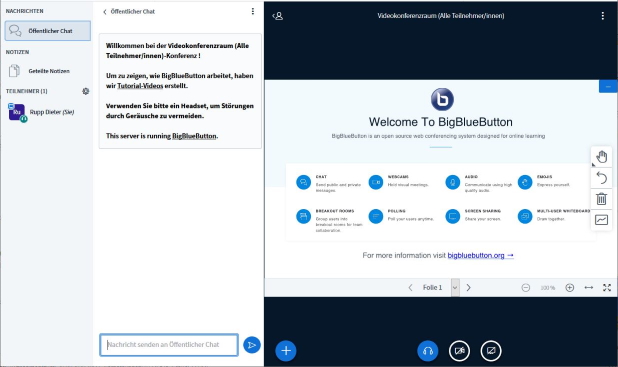
Task: Close chat panel via back chevron
Action: pyautogui.click(x=104, y=12)
